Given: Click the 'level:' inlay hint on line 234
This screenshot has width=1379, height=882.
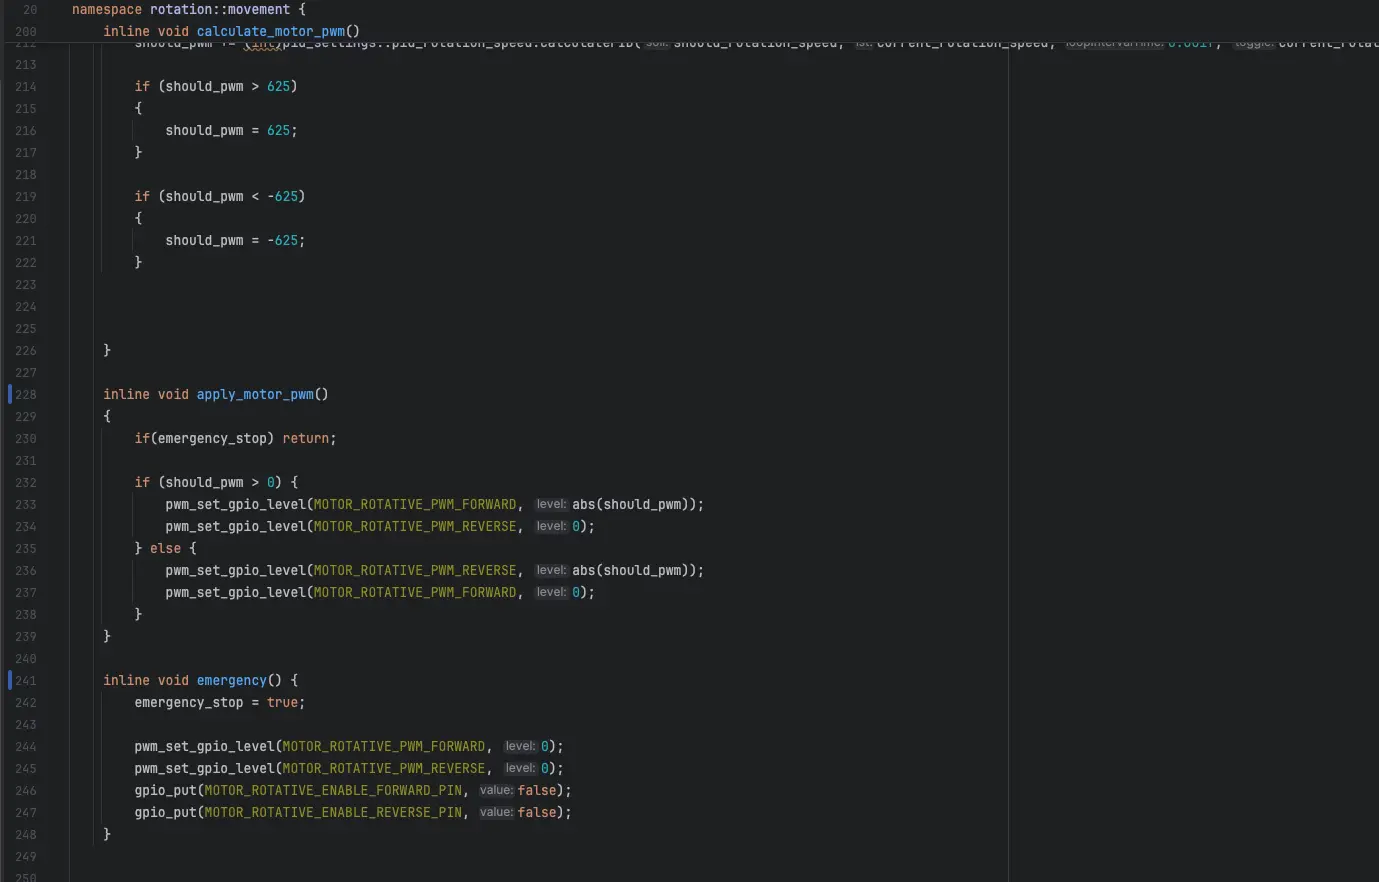Looking at the screenshot, I should 551,527.
